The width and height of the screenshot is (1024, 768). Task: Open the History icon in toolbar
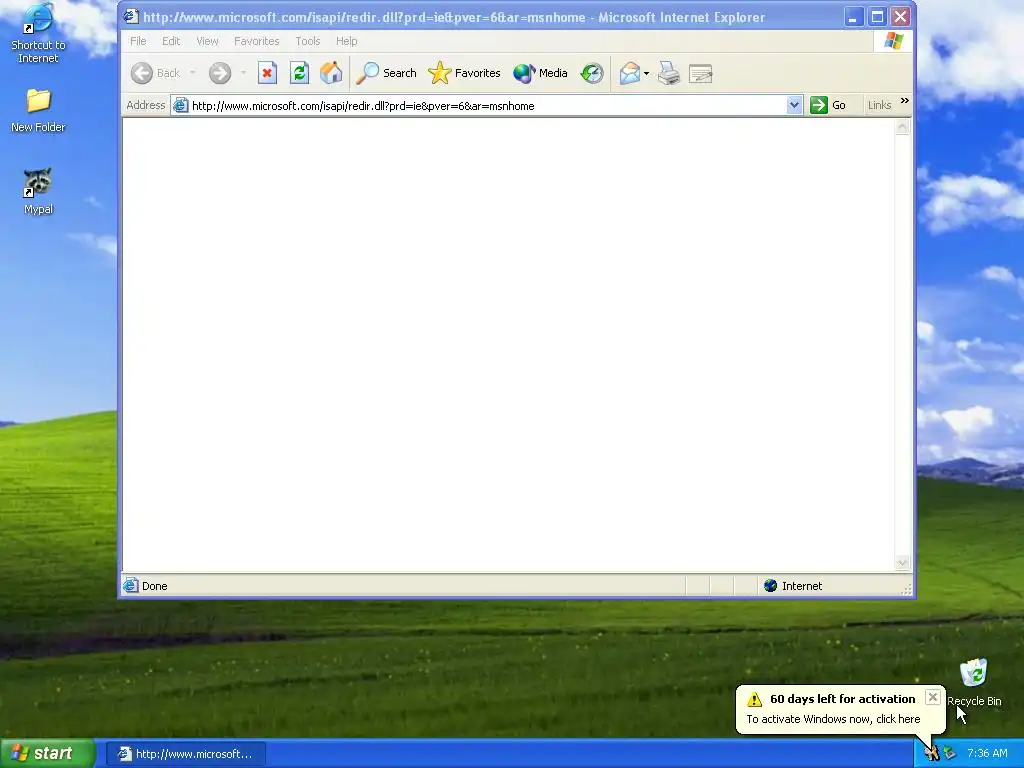click(x=592, y=73)
